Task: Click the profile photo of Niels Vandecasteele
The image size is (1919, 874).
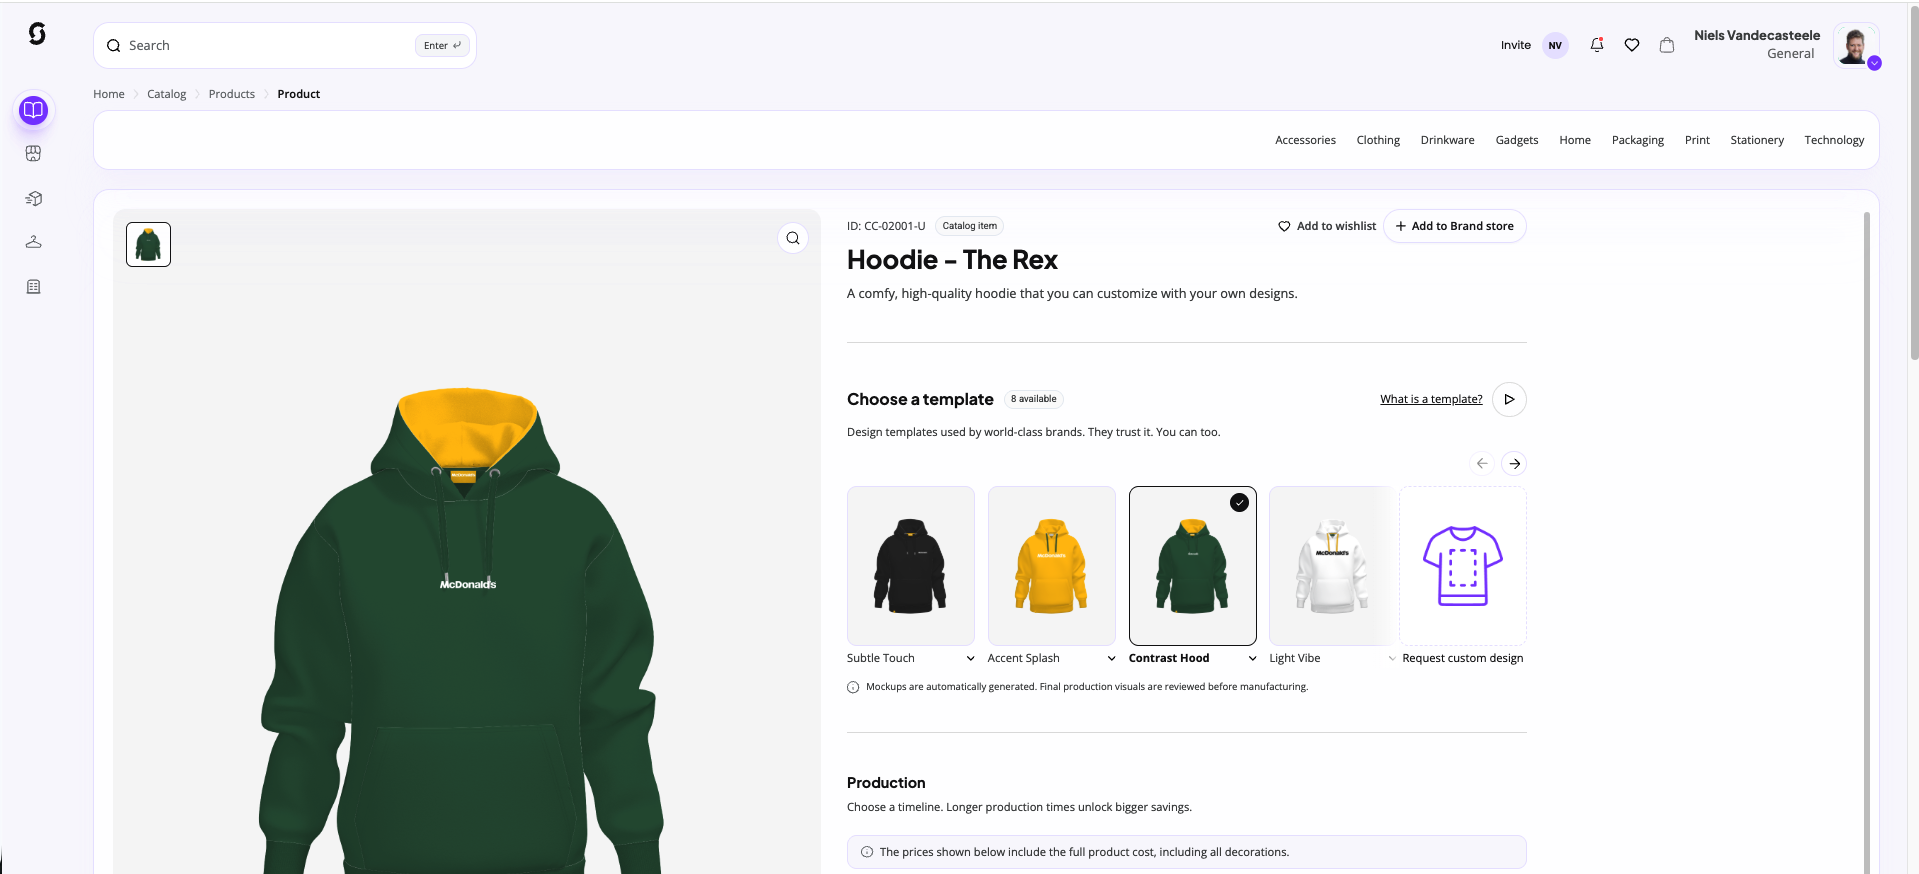Action: tap(1855, 45)
